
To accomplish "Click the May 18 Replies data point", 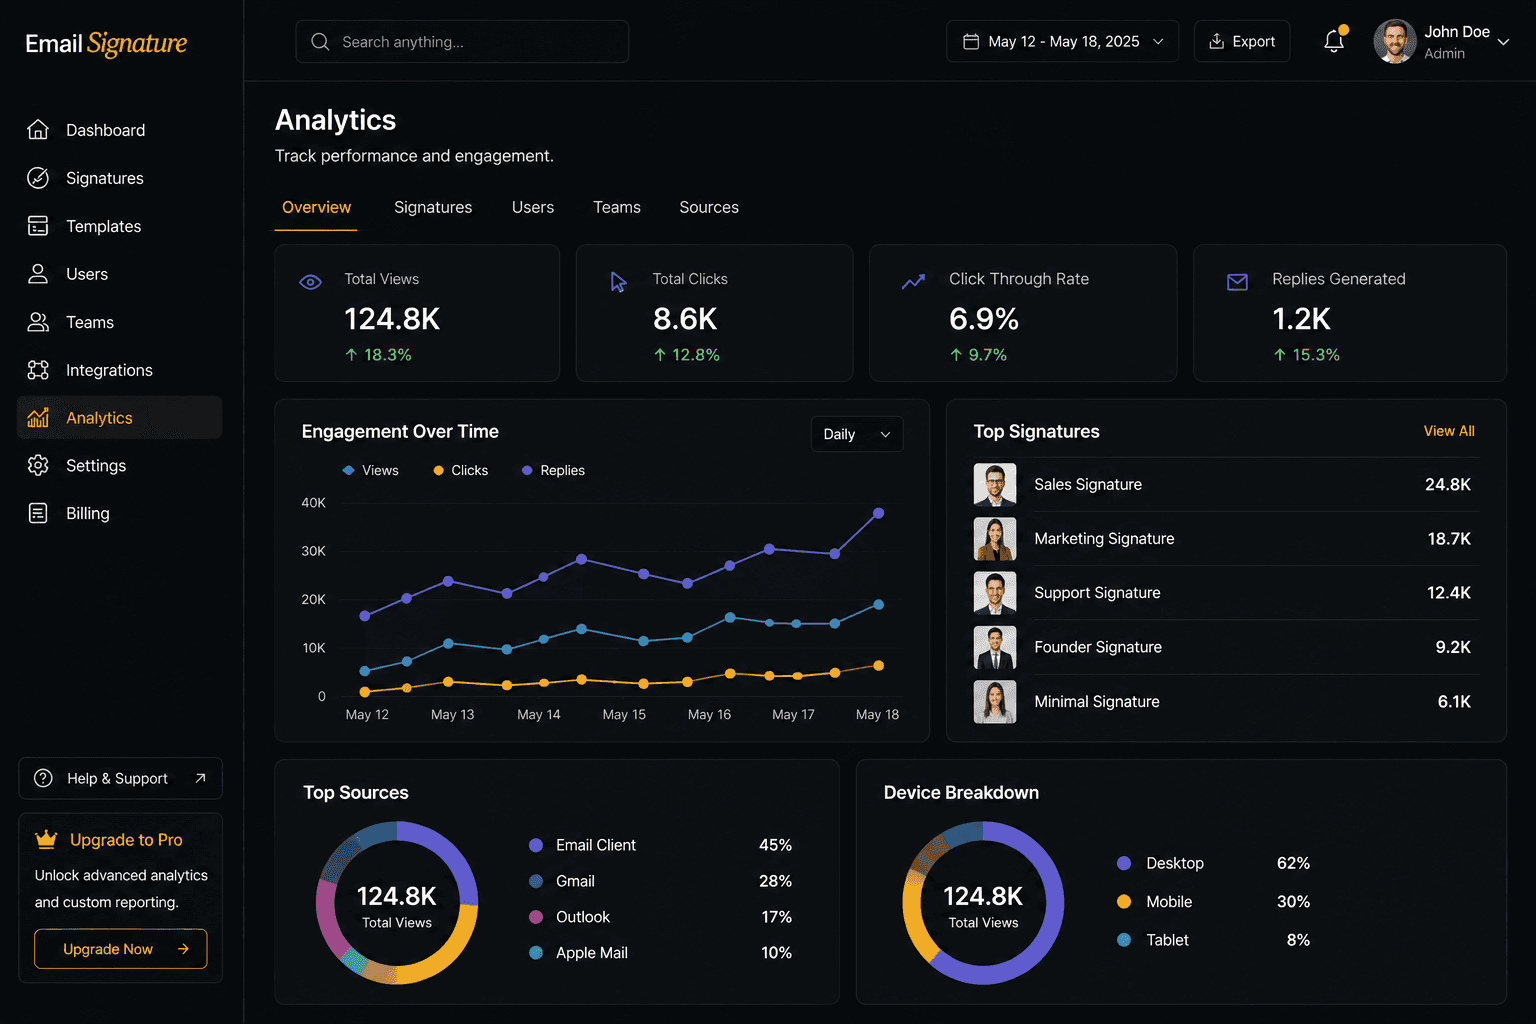I will tap(879, 513).
